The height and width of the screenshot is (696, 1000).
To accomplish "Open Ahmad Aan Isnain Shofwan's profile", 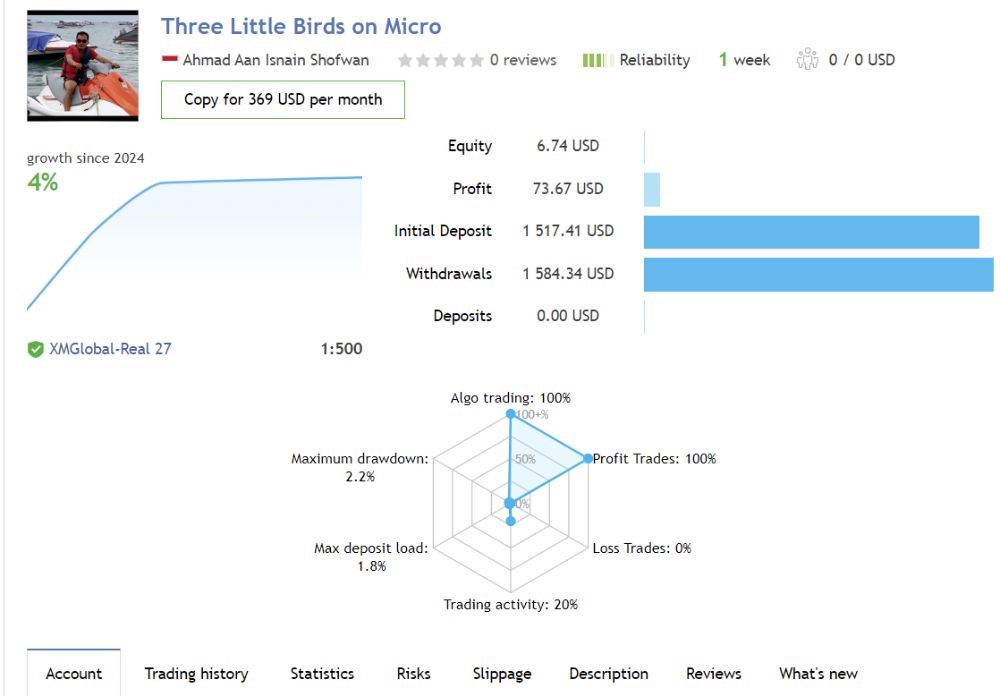I will click(x=275, y=60).
